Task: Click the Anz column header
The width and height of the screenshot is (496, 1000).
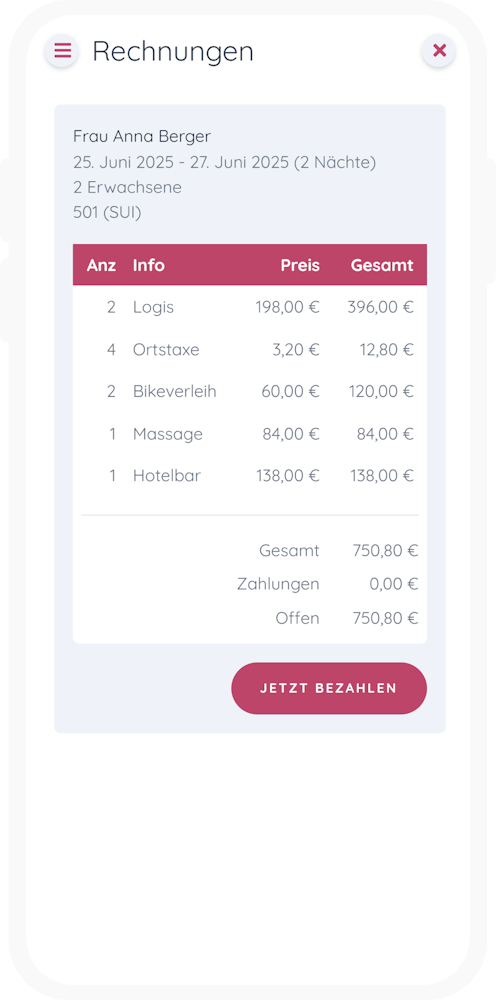Action: [x=101, y=265]
